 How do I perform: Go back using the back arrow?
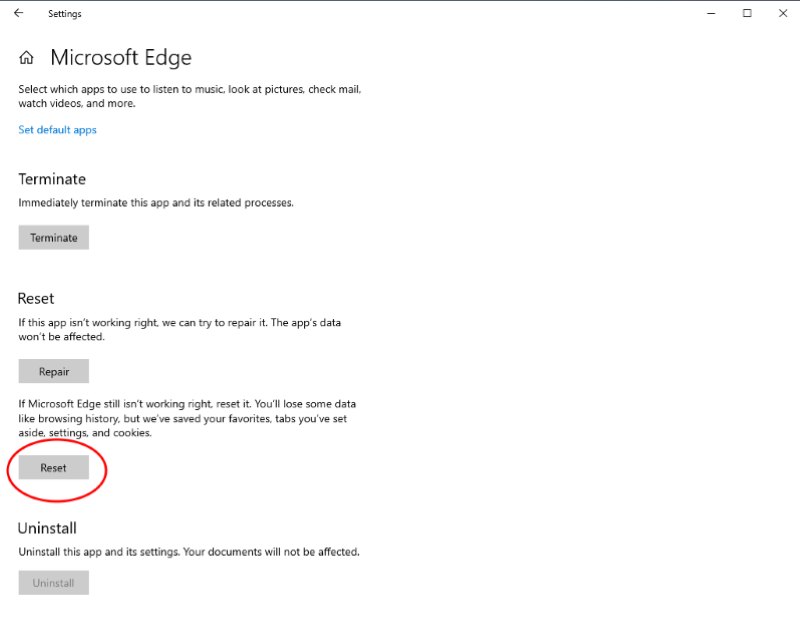19,13
